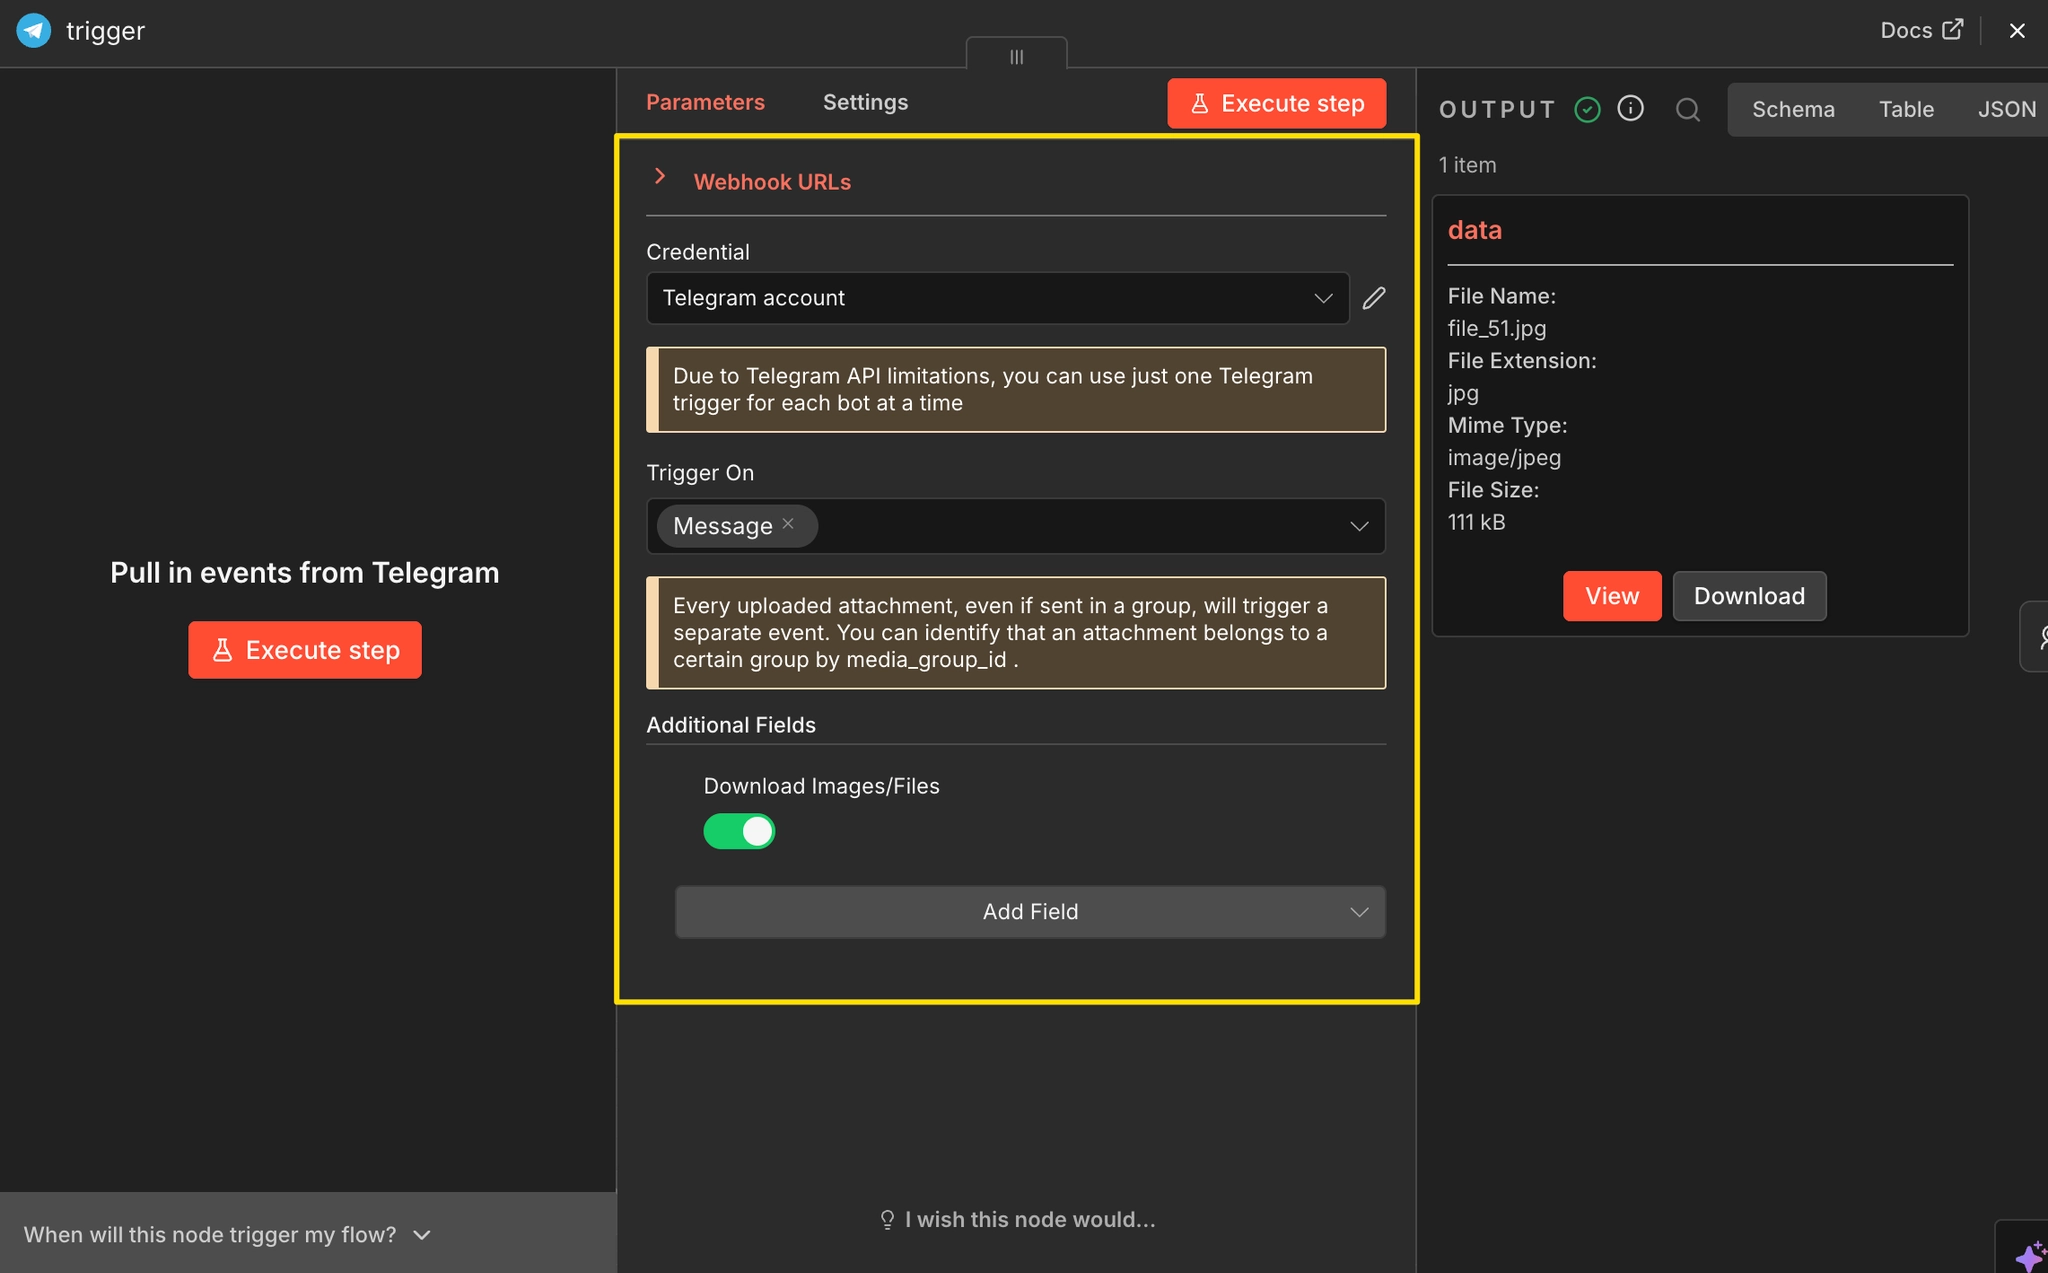
Task: Click Execute step under Pull in events
Action: (305, 650)
